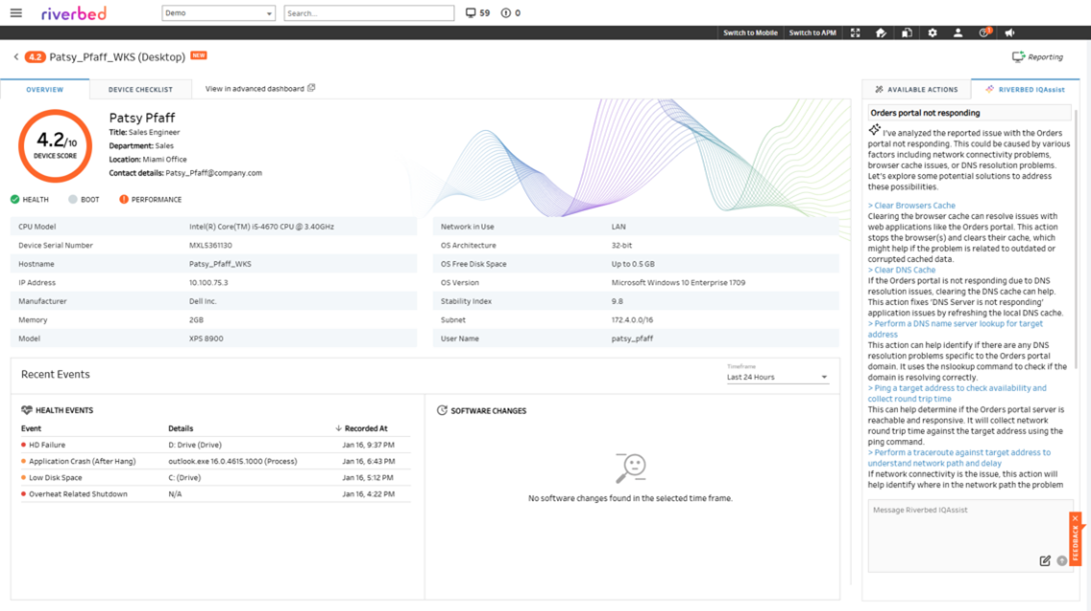Viewport: 1091px width, 611px height.
Task: Select the Application Crash (After Hang) event
Action: tap(216, 461)
